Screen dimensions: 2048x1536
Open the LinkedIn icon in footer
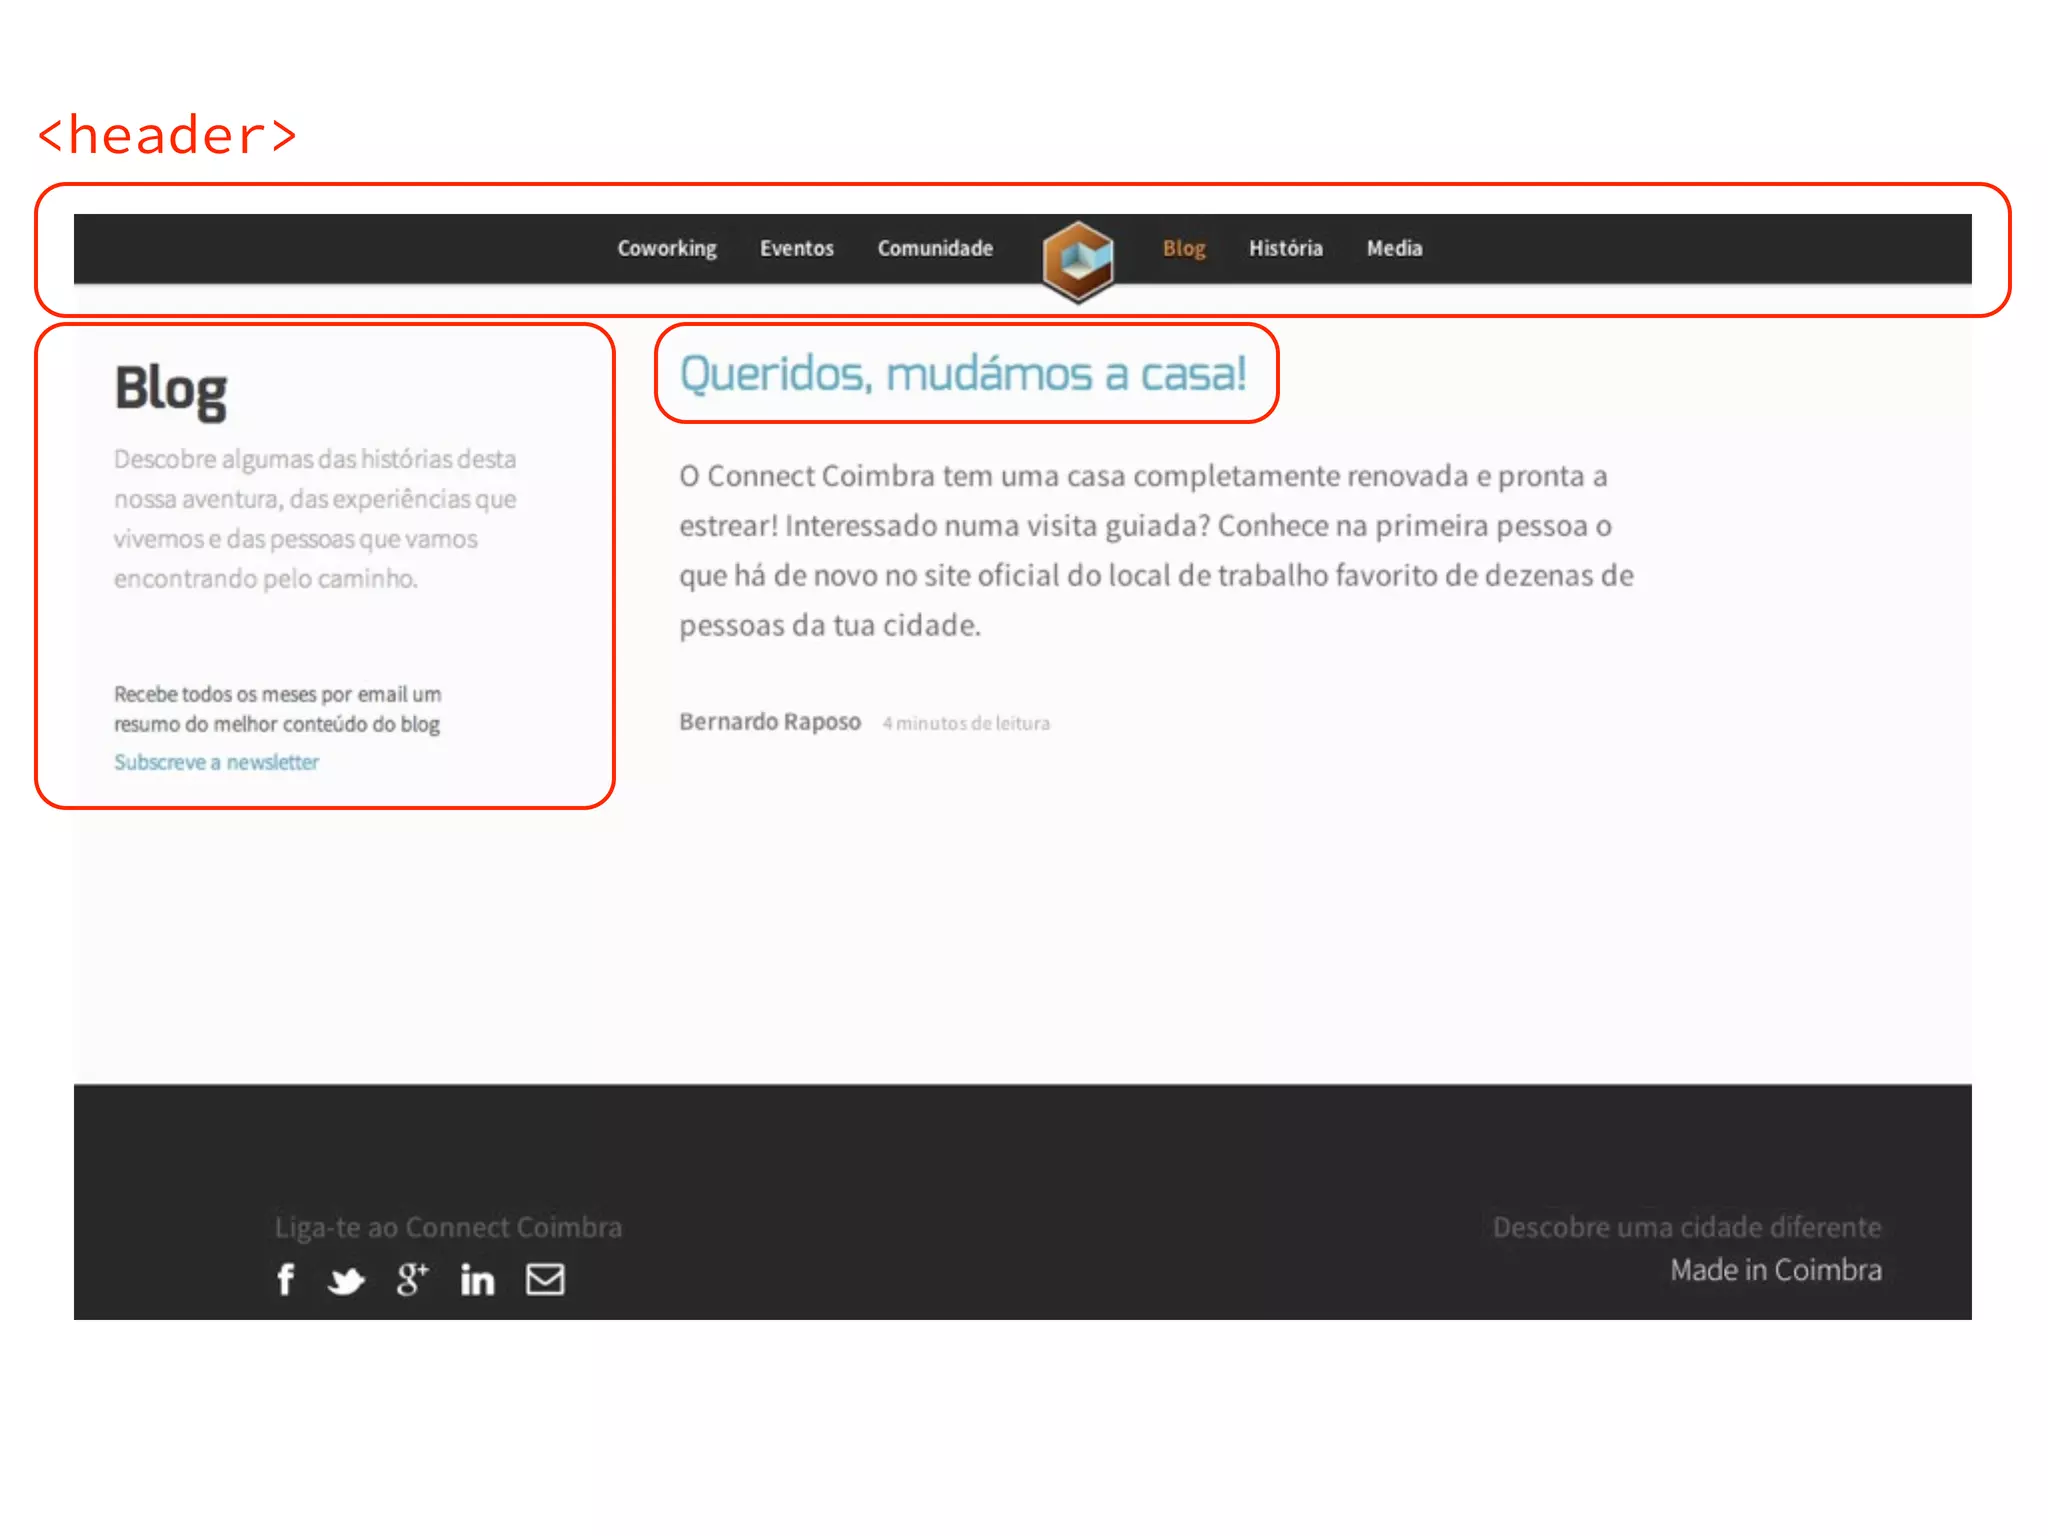point(477,1279)
